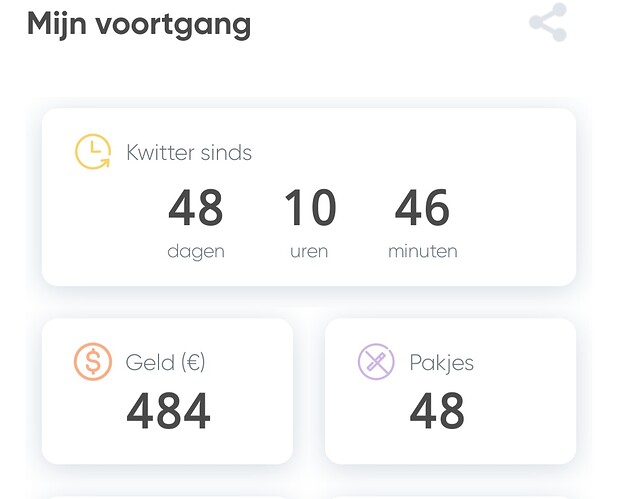The image size is (618, 499).
Task: Tap the 48 days counter number
Action: pos(196,209)
